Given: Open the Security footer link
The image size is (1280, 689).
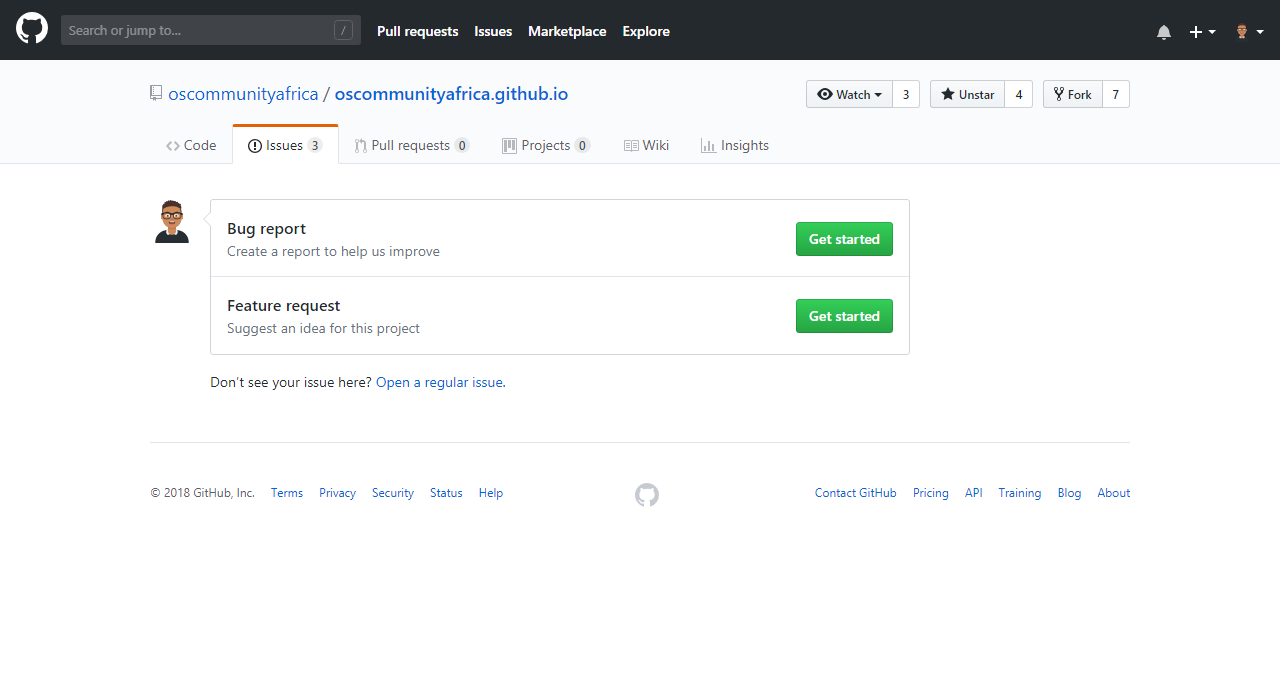Looking at the screenshot, I should [x=393, y=493].
